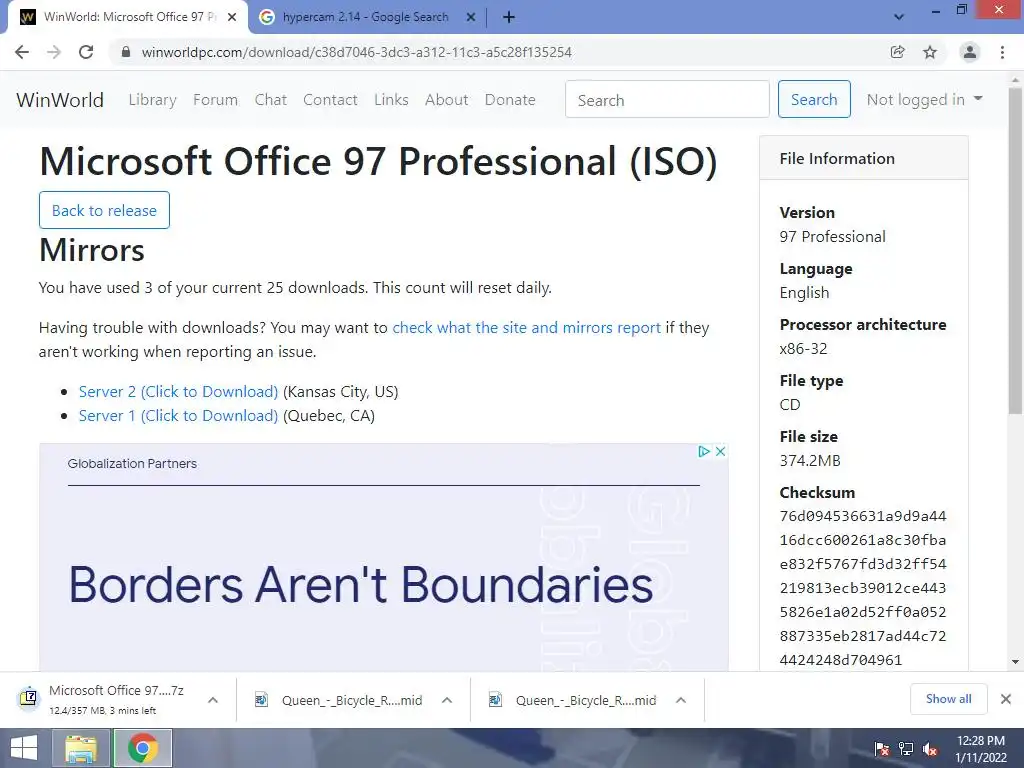Bookmark this page with the star
The height and width of the screenshot is (768, 1024).
point(930,52)
